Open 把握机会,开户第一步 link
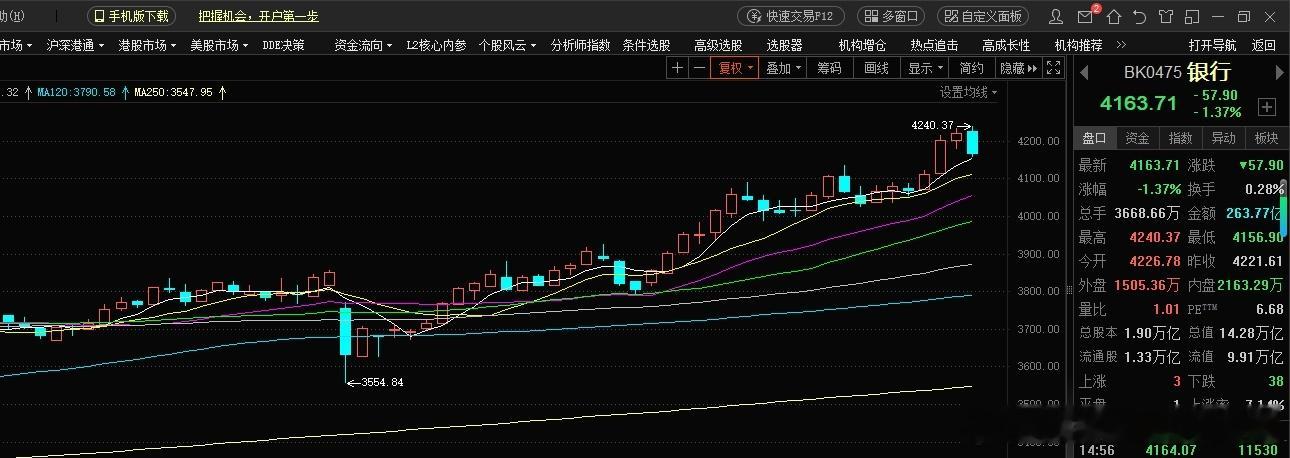Image resolution: width=1290 pixels, height=458 pixels. (258, 17)
